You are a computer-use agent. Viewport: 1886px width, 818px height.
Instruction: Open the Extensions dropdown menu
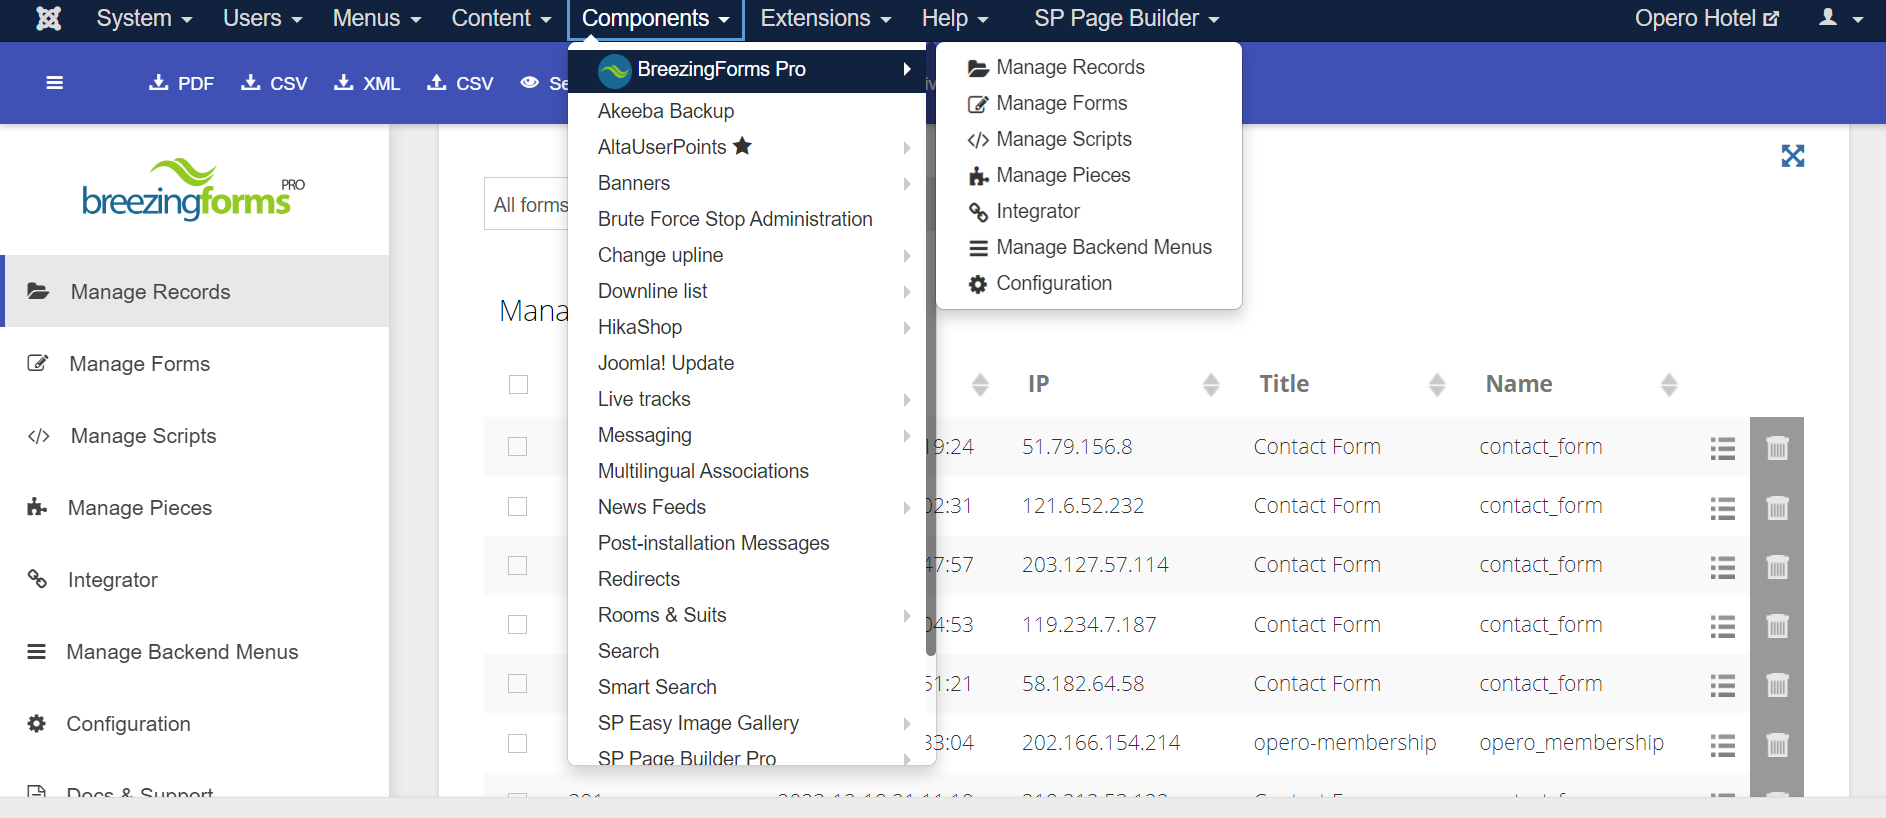[x=825, y=18]
